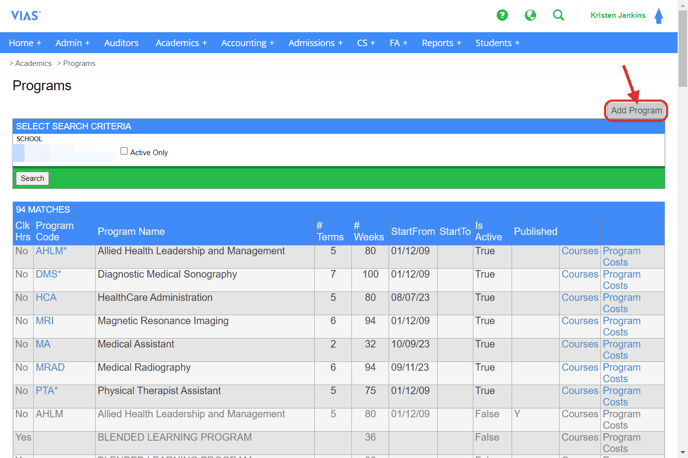Viewport: 688px width, 458px height.
Task: Click the green help question mark icon
Action: click(x=502, y=15)
